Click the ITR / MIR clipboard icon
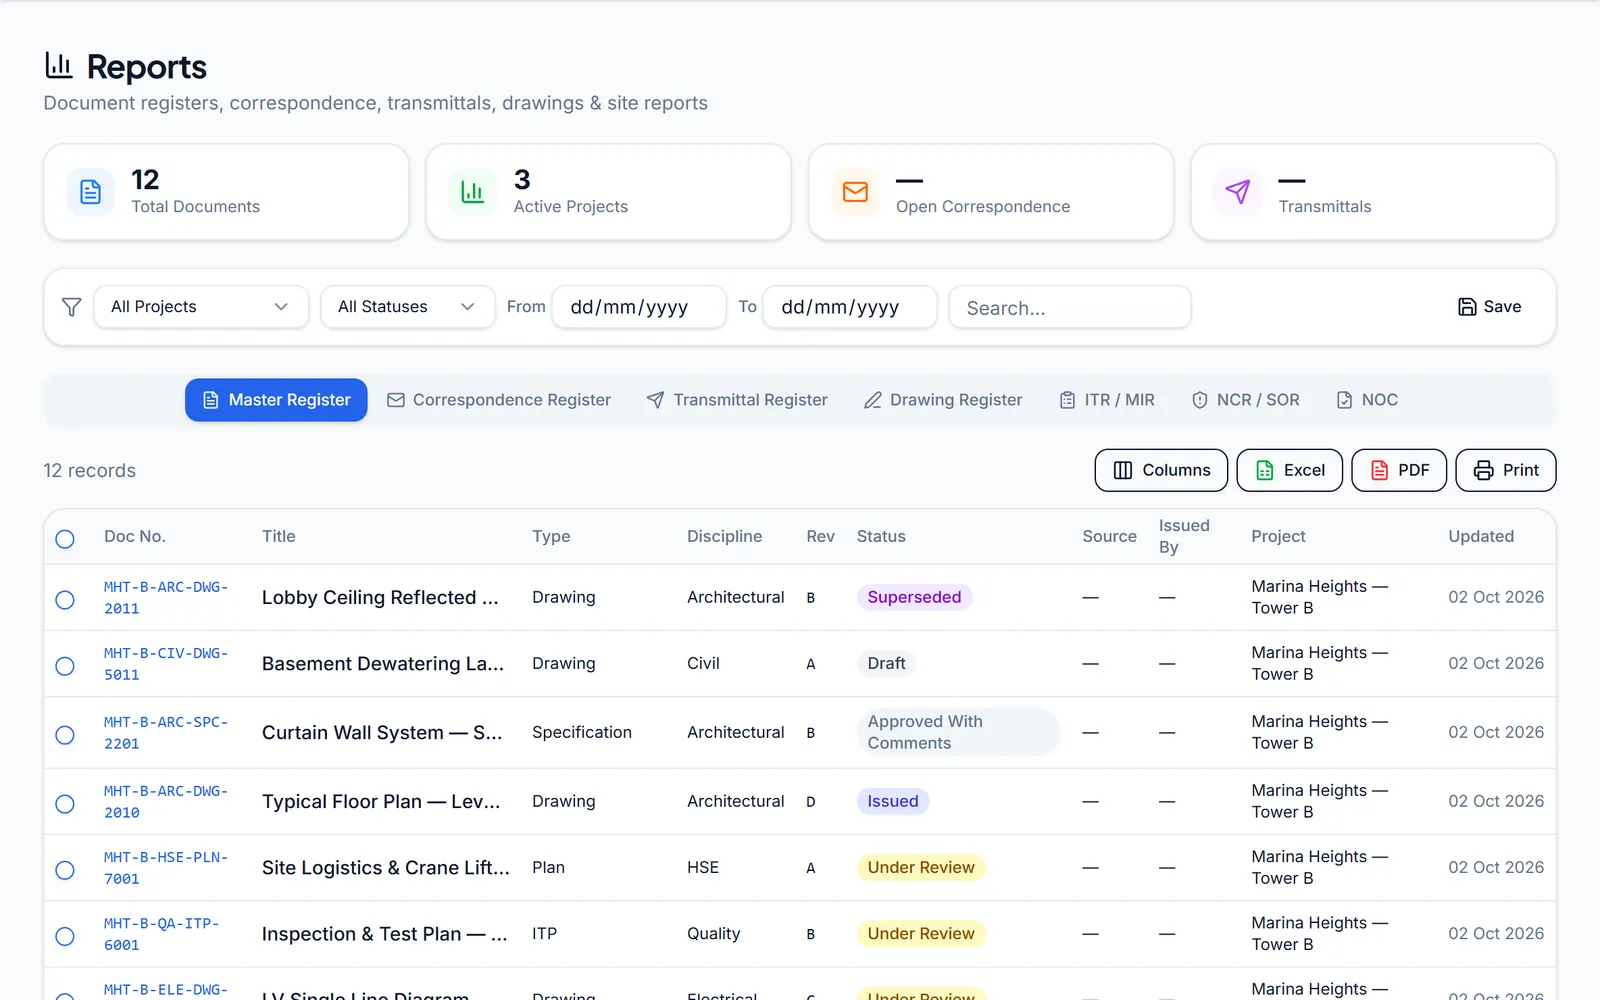Screen dimensions: 1600x1000 (1067, 400)
